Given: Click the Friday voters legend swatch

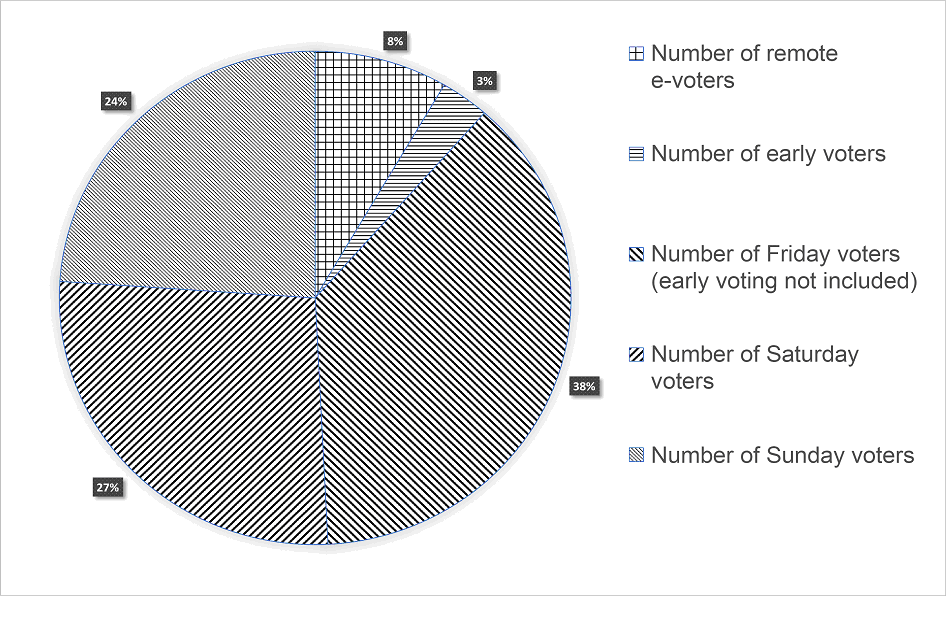Looking at the screenshot, I should click(637, 255).
